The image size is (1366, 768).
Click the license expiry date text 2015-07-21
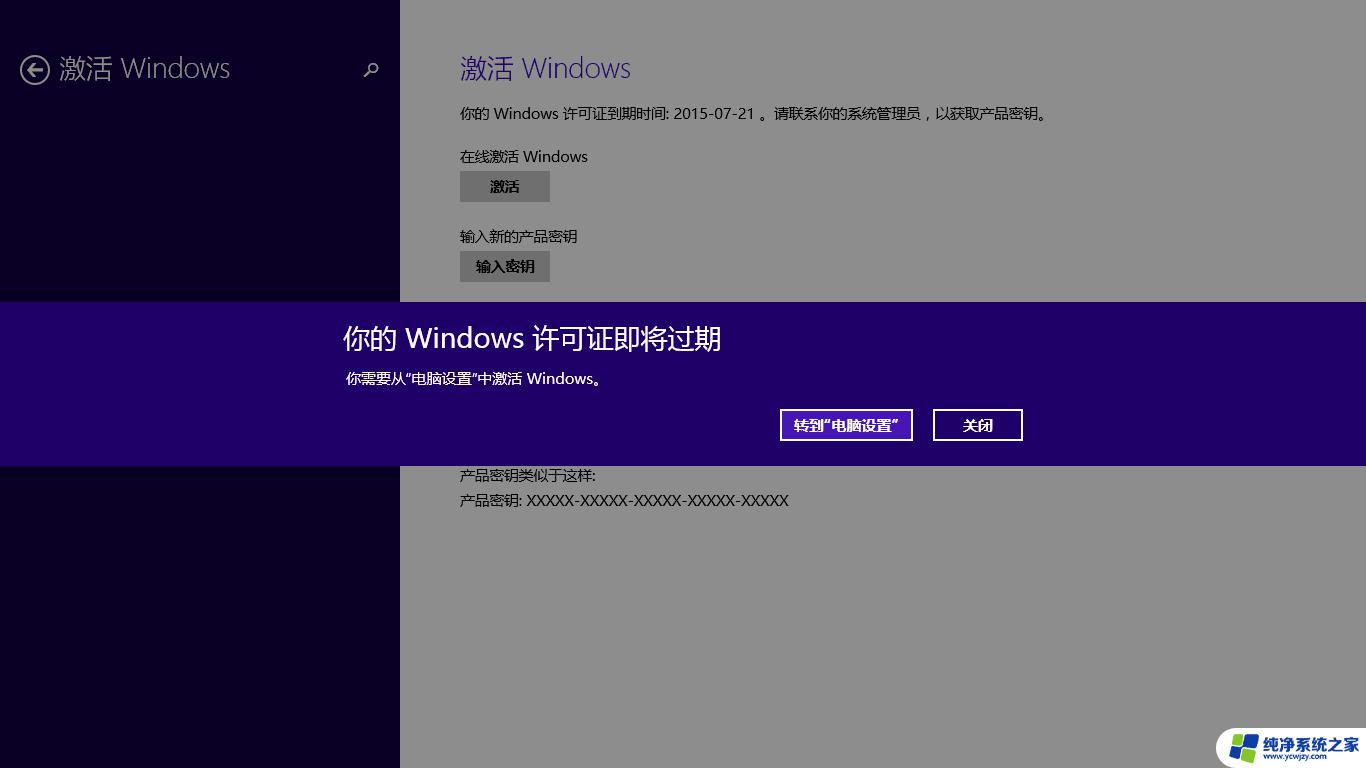click(x=714, y=114)
